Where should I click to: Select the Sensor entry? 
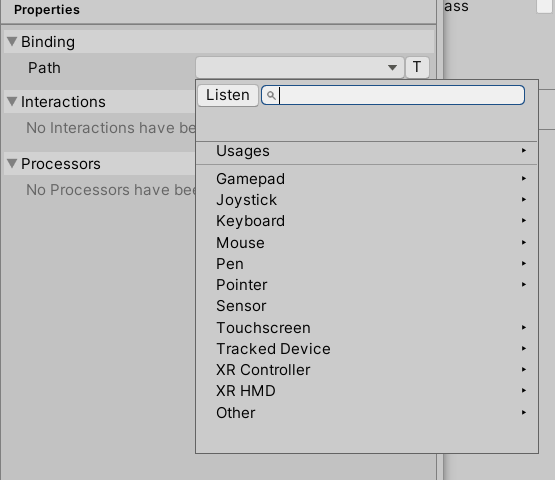367,306
